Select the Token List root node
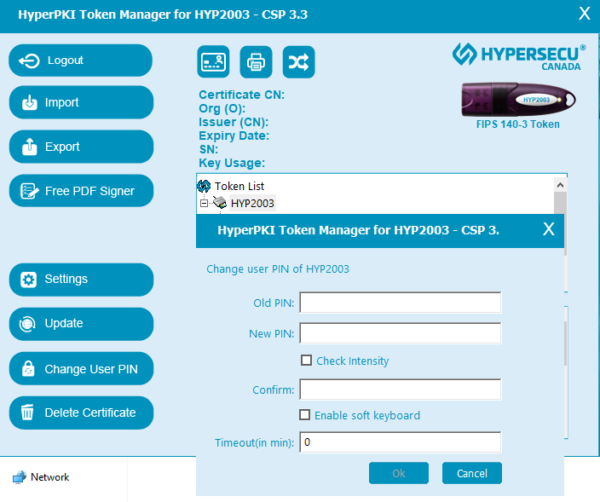 coord(239,186)
